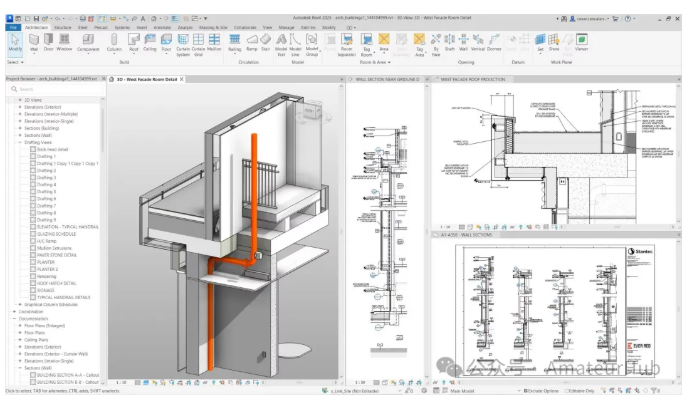The image size is (688, 402).
Task: Collapse the Drafting Views tree node
Action: 18,142
